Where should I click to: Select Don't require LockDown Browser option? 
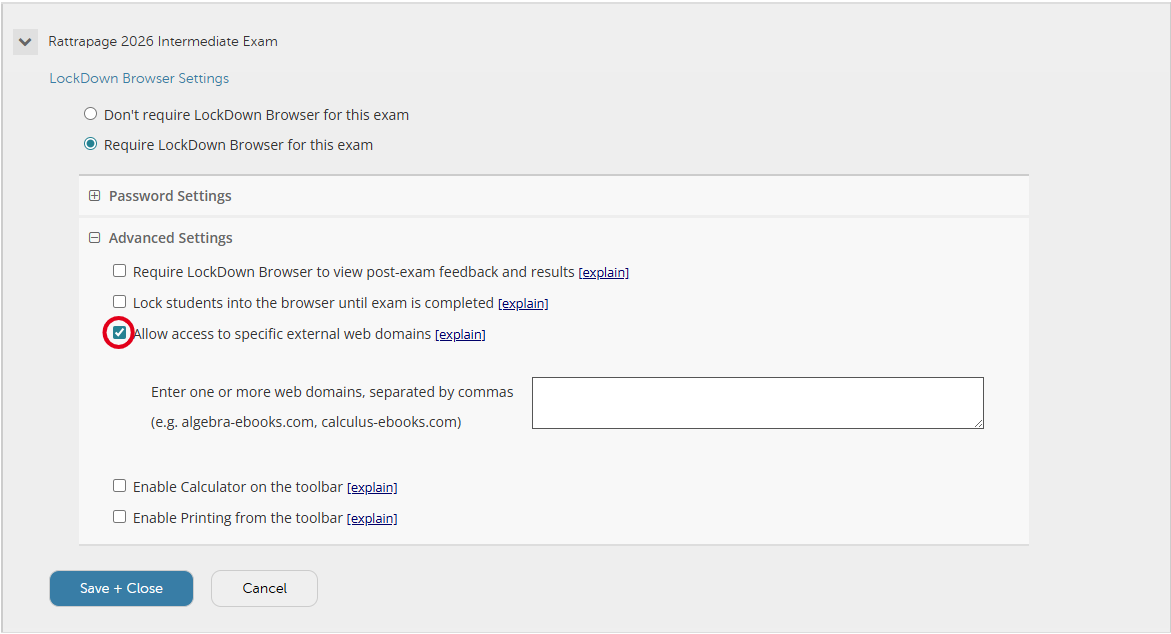[x=91, y=114]
